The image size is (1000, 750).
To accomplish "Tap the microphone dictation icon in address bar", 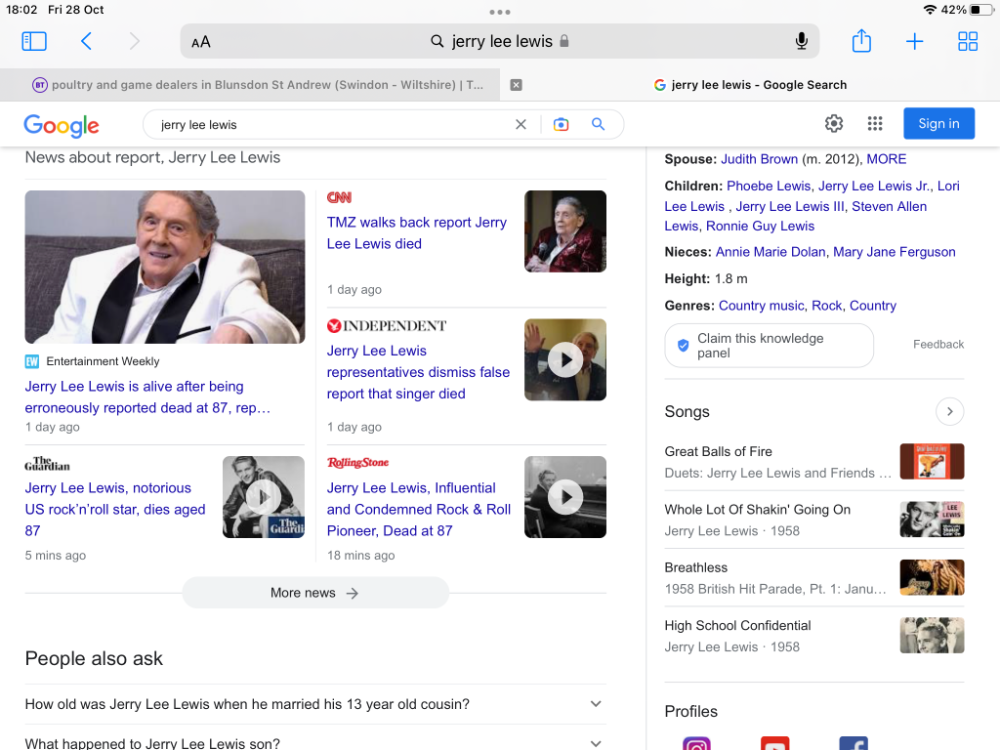I will pyautogui.click(x=801, y=41).
